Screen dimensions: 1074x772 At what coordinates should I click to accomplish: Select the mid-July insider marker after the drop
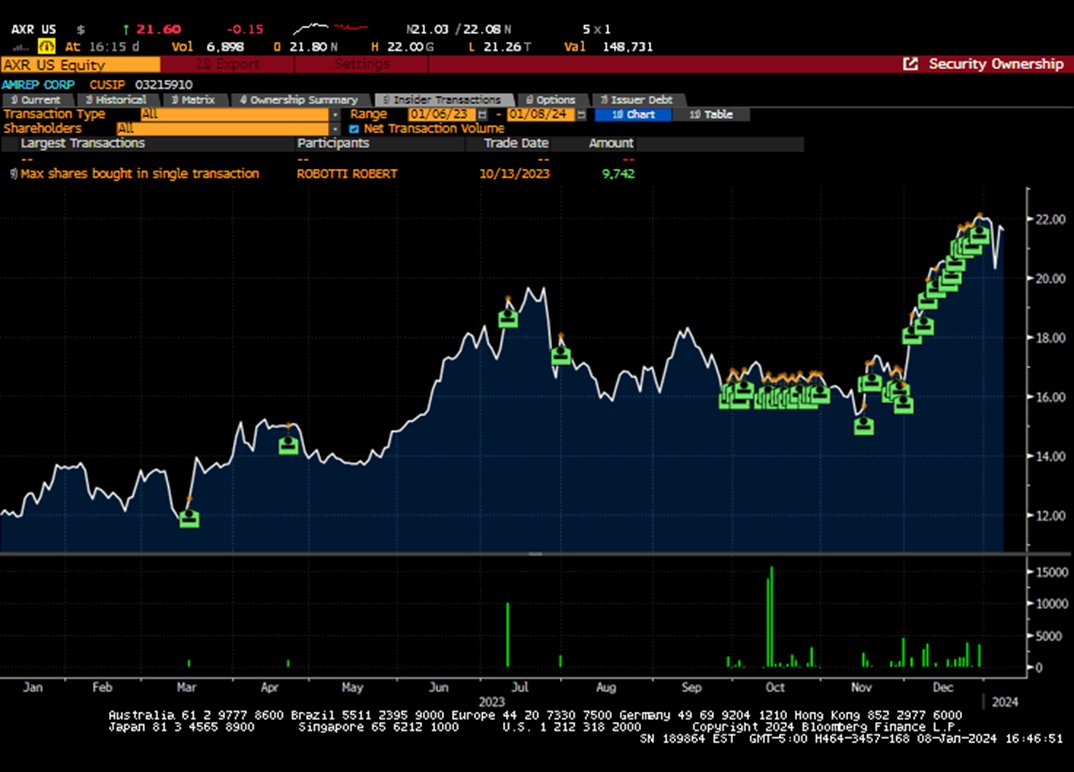pos(561,355)
